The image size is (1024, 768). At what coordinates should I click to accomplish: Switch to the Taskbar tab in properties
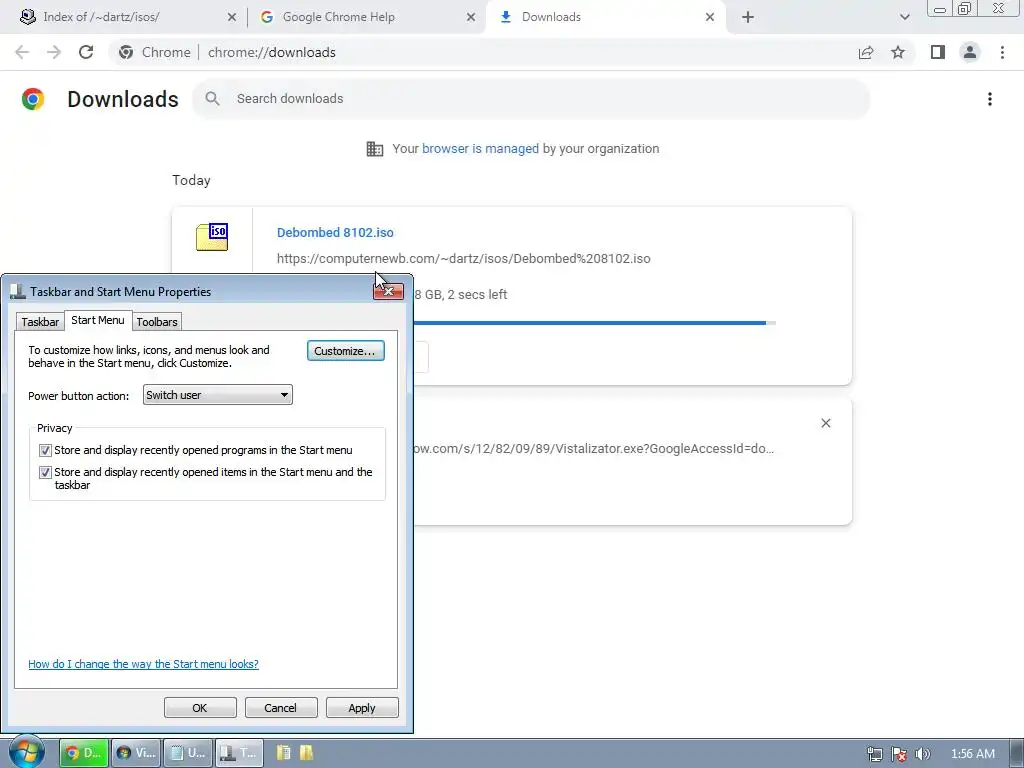[x=40, y=322]
